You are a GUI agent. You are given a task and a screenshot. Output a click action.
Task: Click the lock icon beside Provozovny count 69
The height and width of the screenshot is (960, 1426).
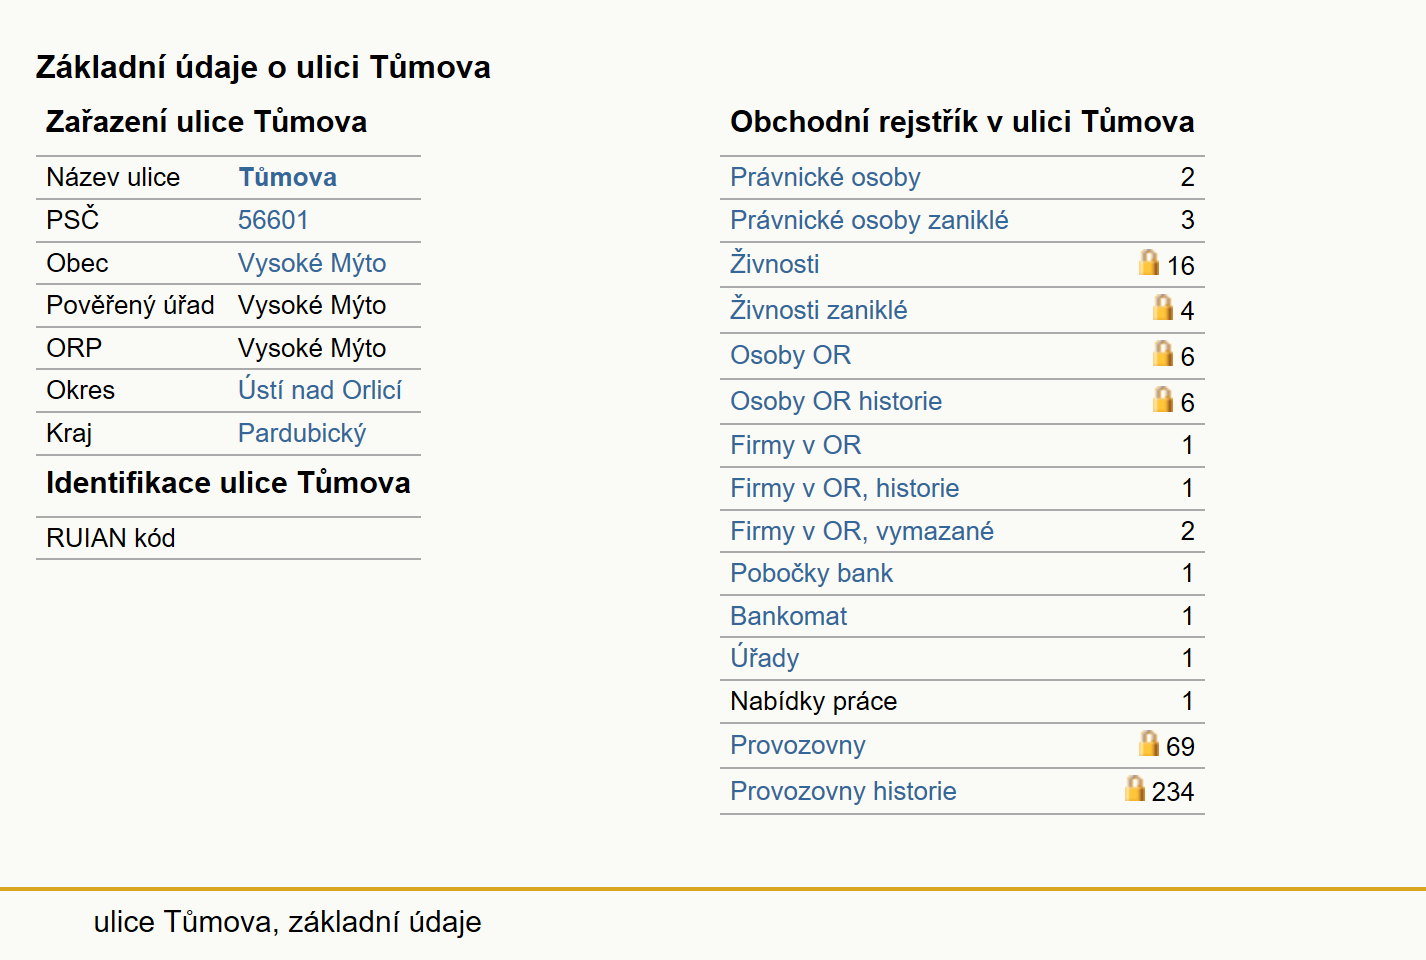[1149, 743]
